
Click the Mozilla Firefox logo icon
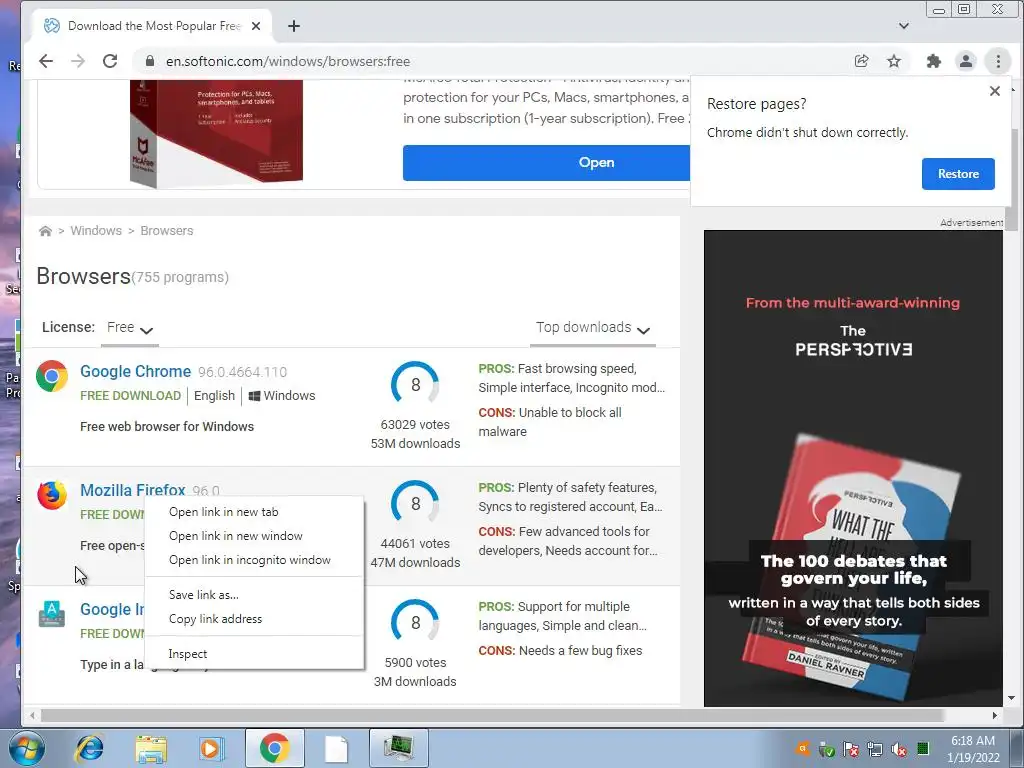52,495
